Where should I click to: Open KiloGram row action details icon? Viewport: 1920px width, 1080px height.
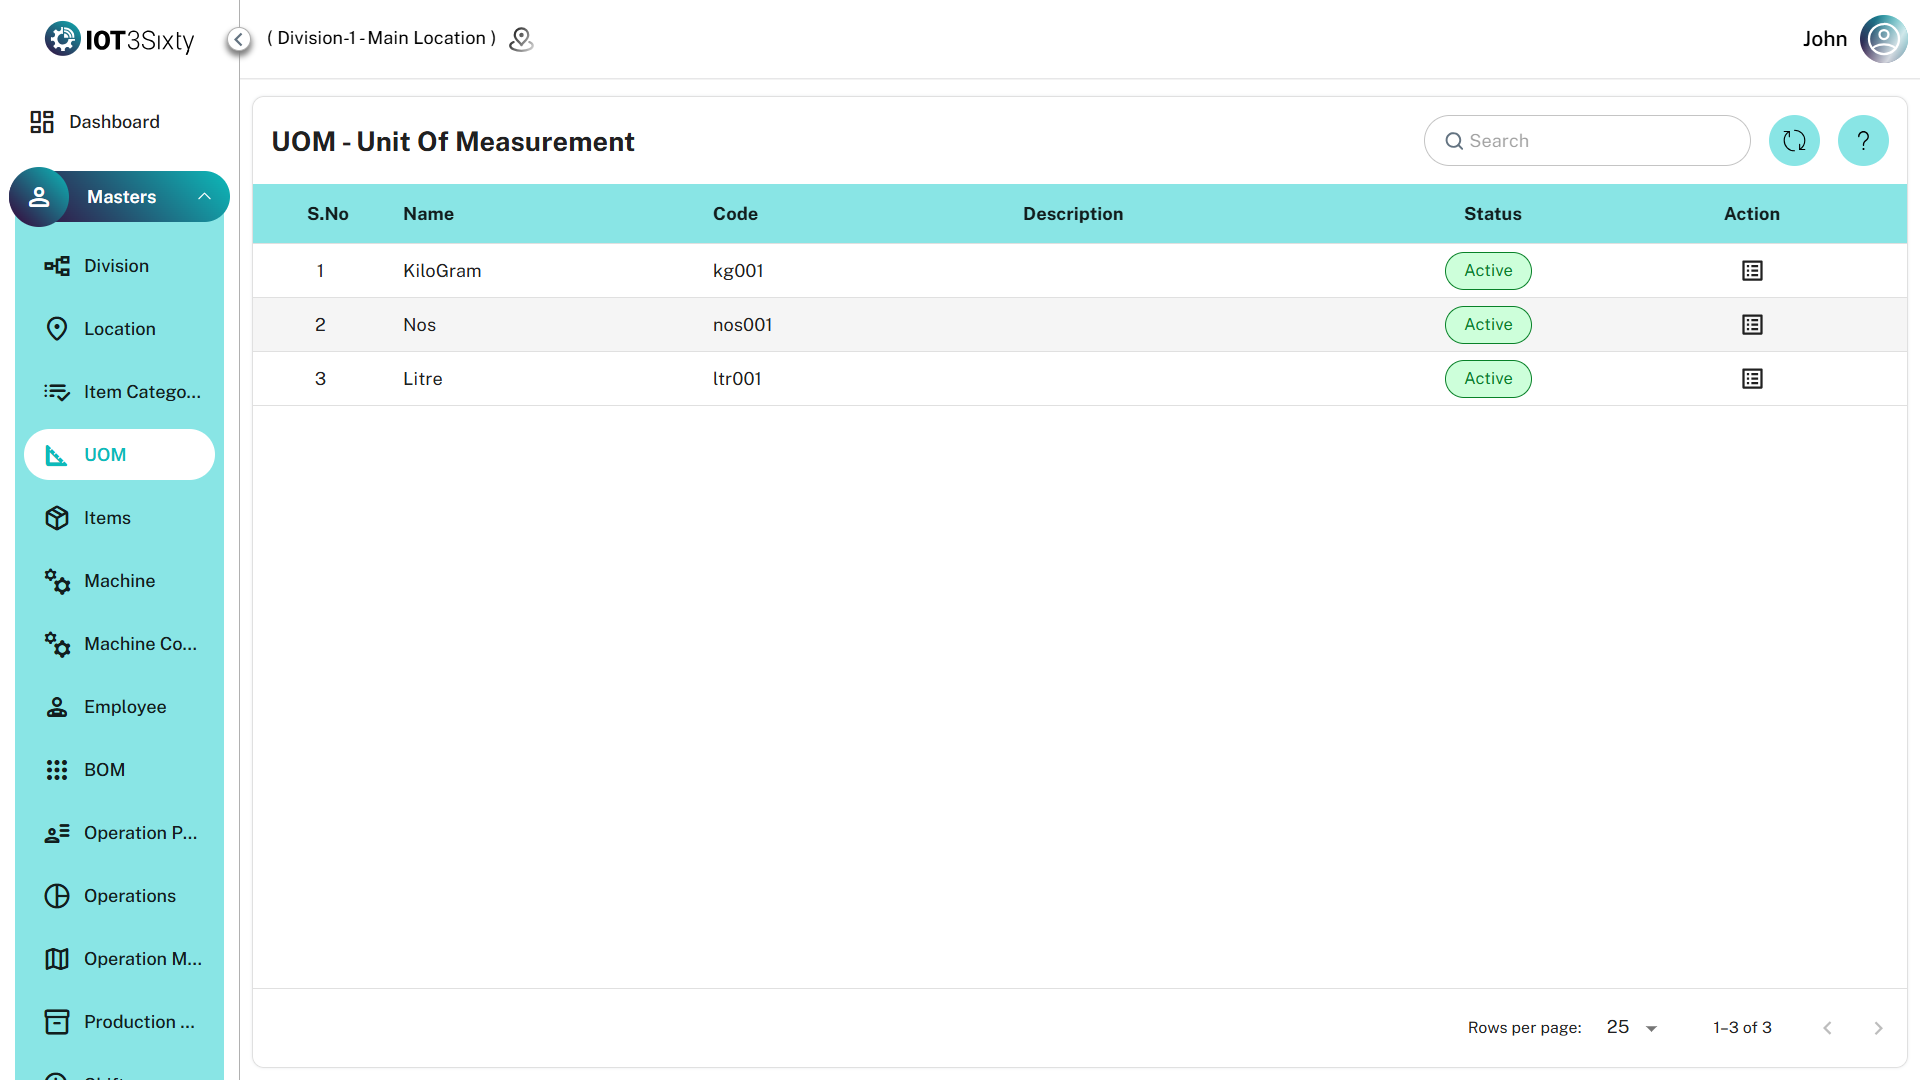[1752, 271]
